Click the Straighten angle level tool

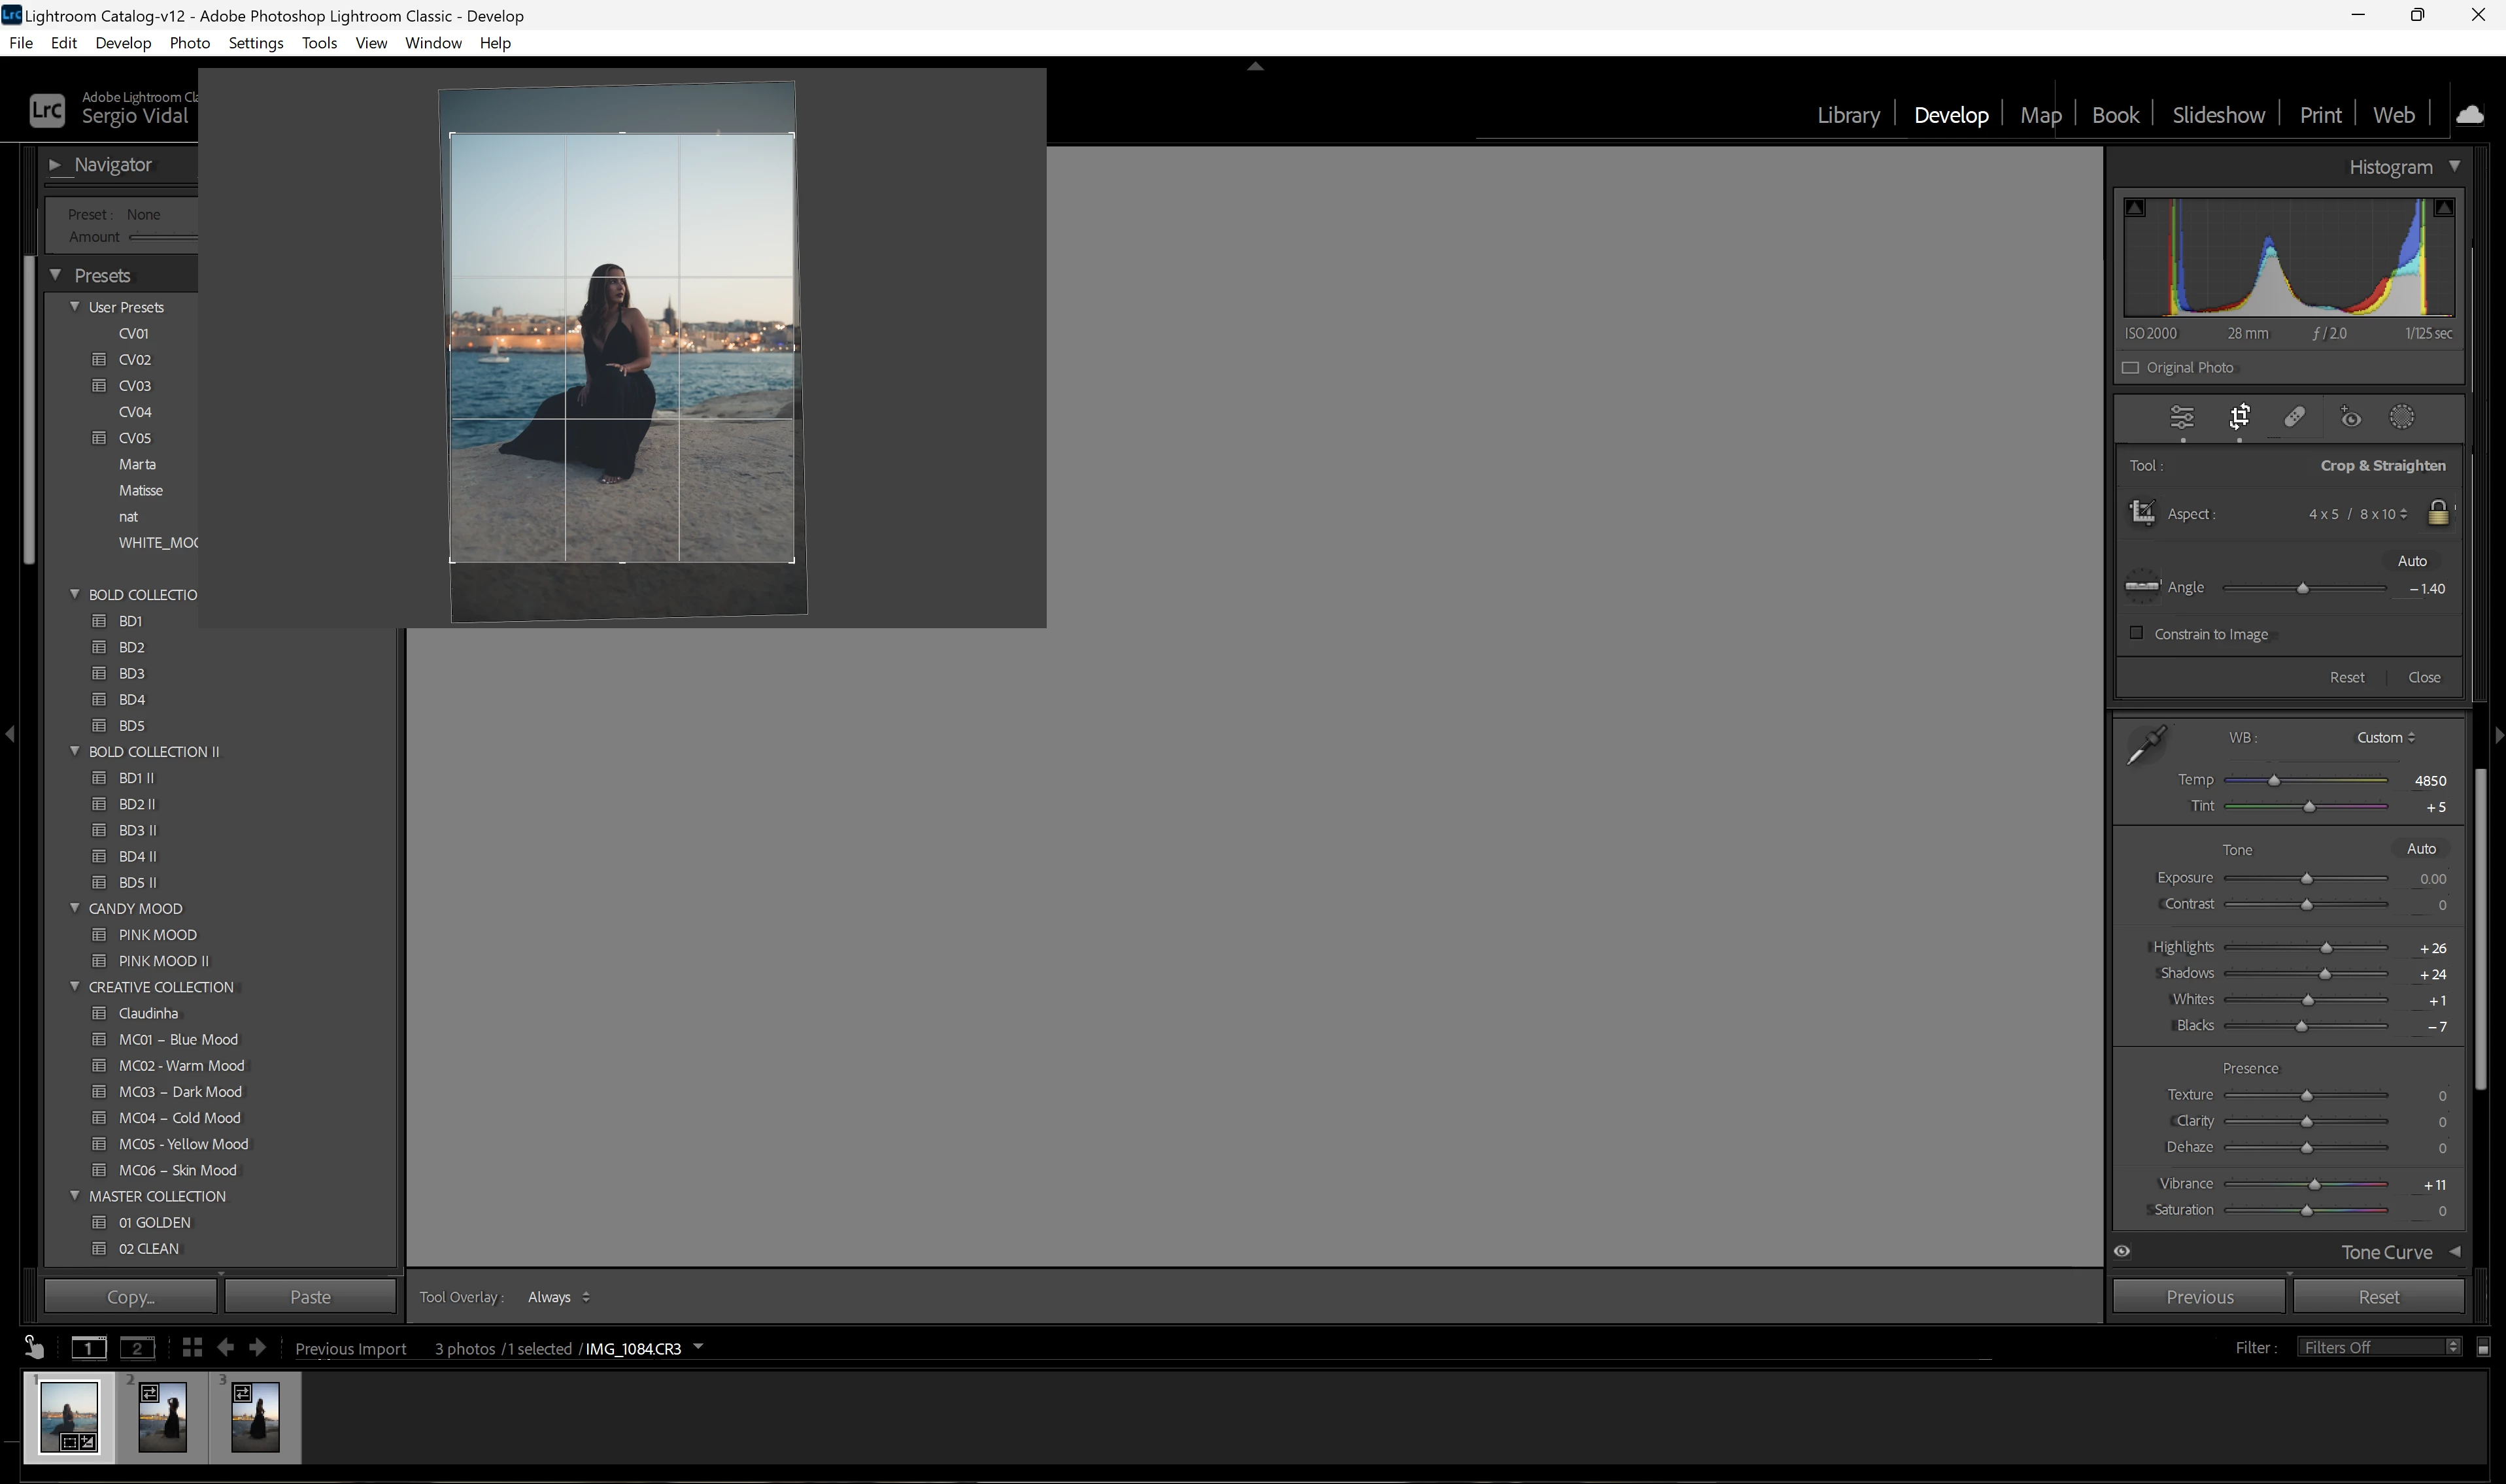click(2141, 586)
